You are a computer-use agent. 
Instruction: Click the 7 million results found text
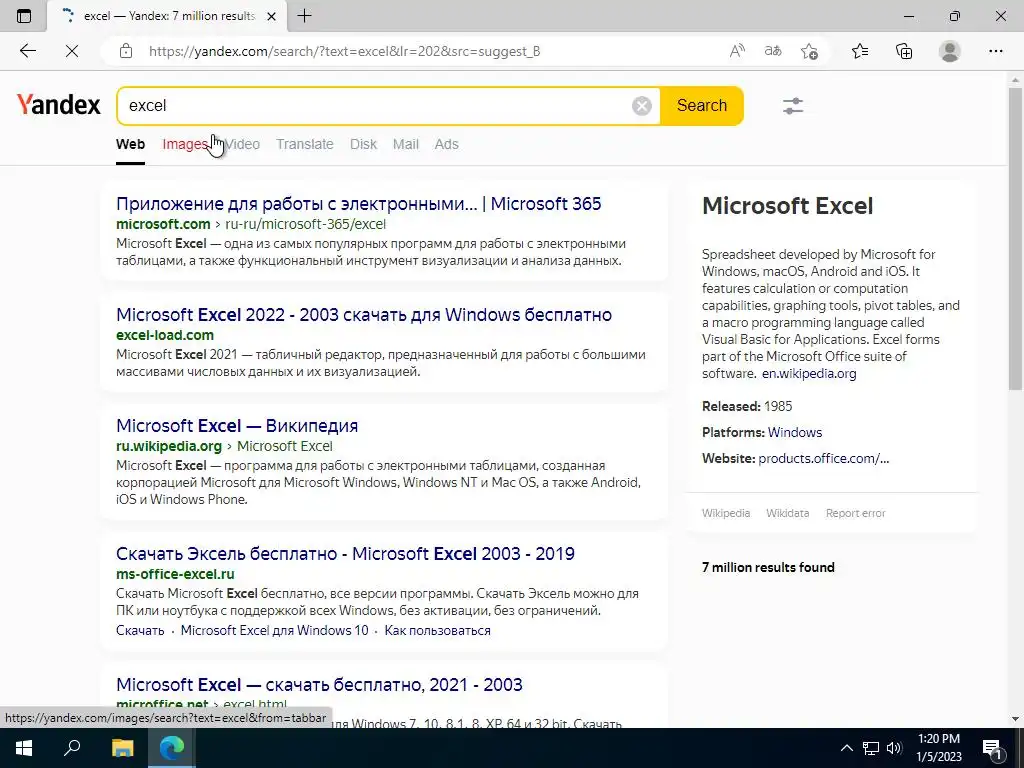[x=768, y=568]
